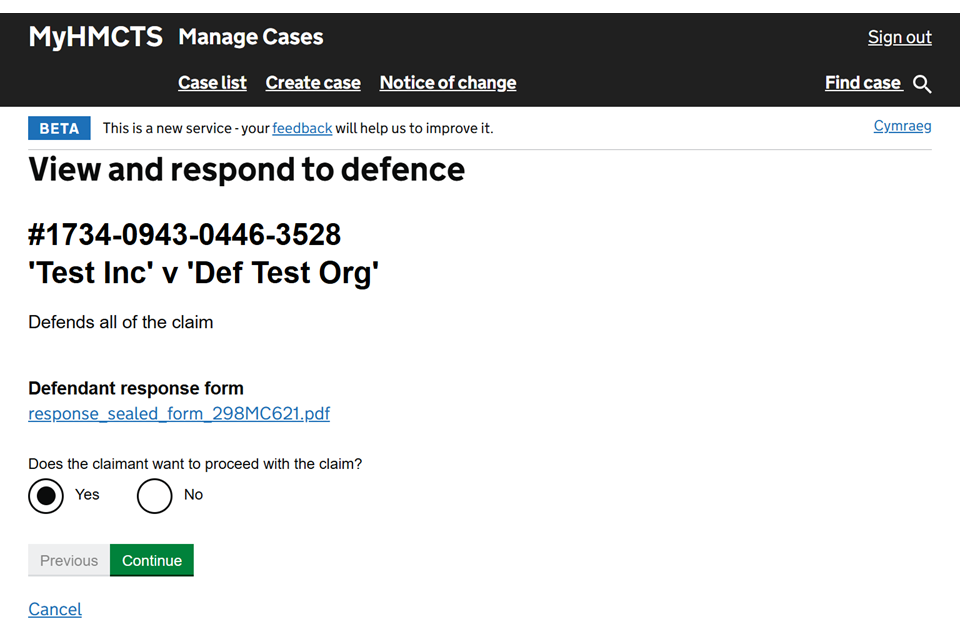This screenshot has width=960, height=640.
Task: Open Notice of change page
Action: pyautogui.click(x=448, y=83)
